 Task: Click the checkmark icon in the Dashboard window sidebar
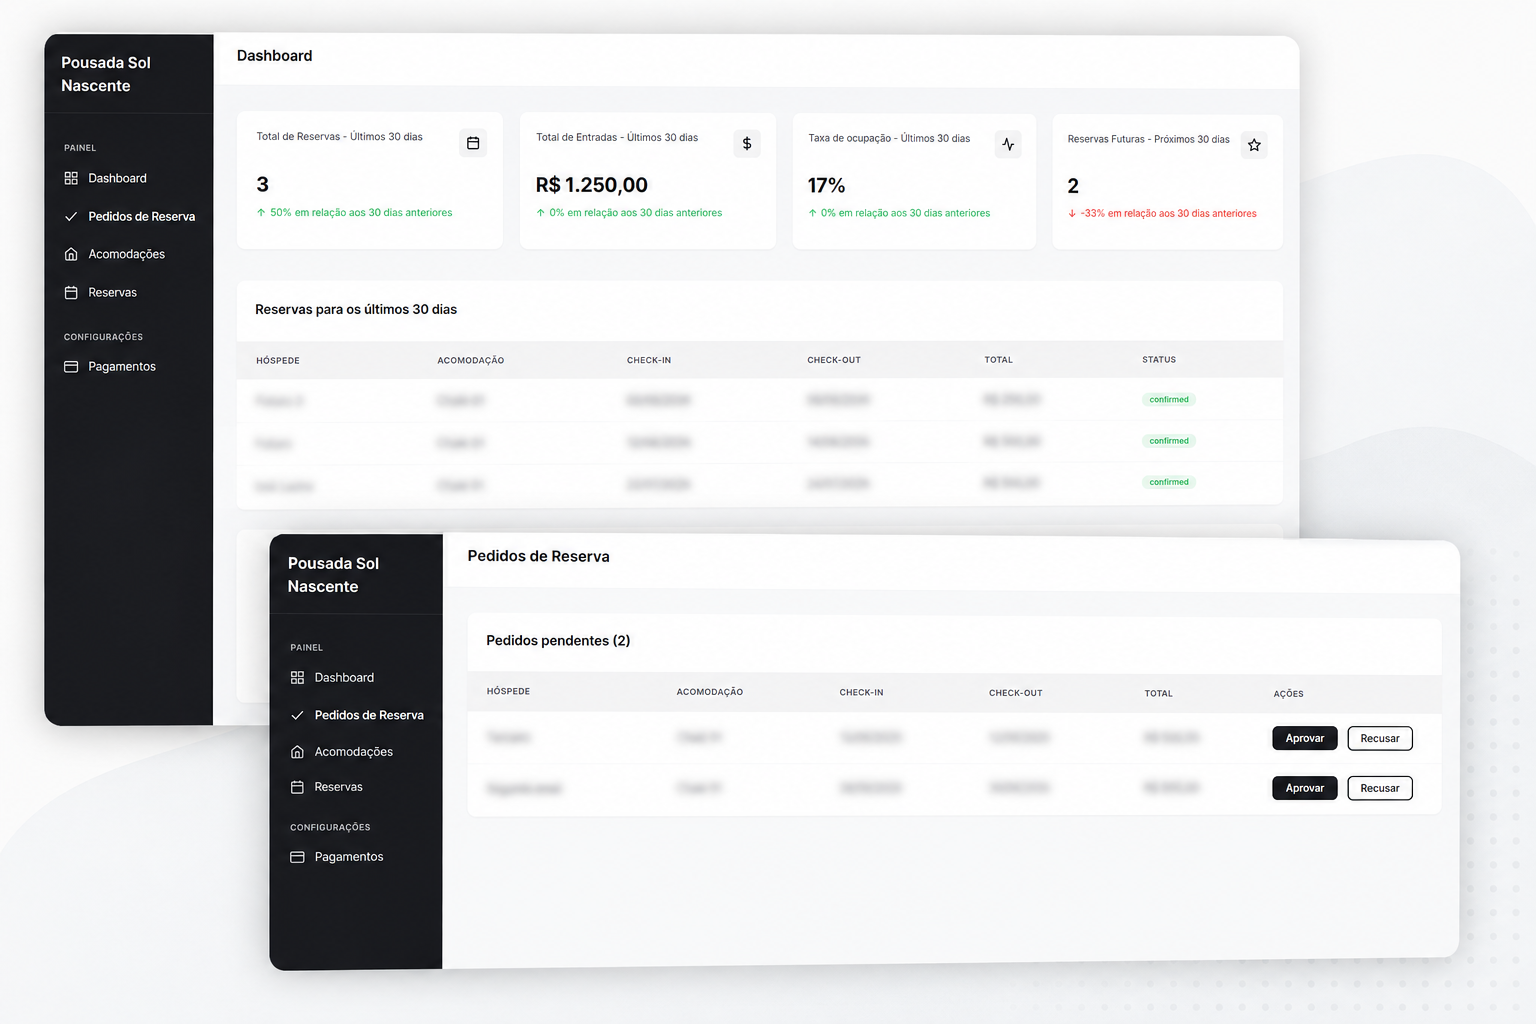[71, 216]
